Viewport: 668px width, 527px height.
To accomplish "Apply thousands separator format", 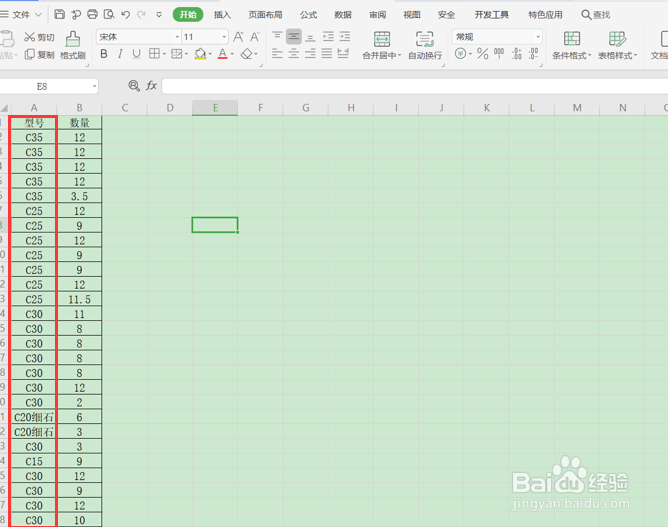I will click(499, 54).
